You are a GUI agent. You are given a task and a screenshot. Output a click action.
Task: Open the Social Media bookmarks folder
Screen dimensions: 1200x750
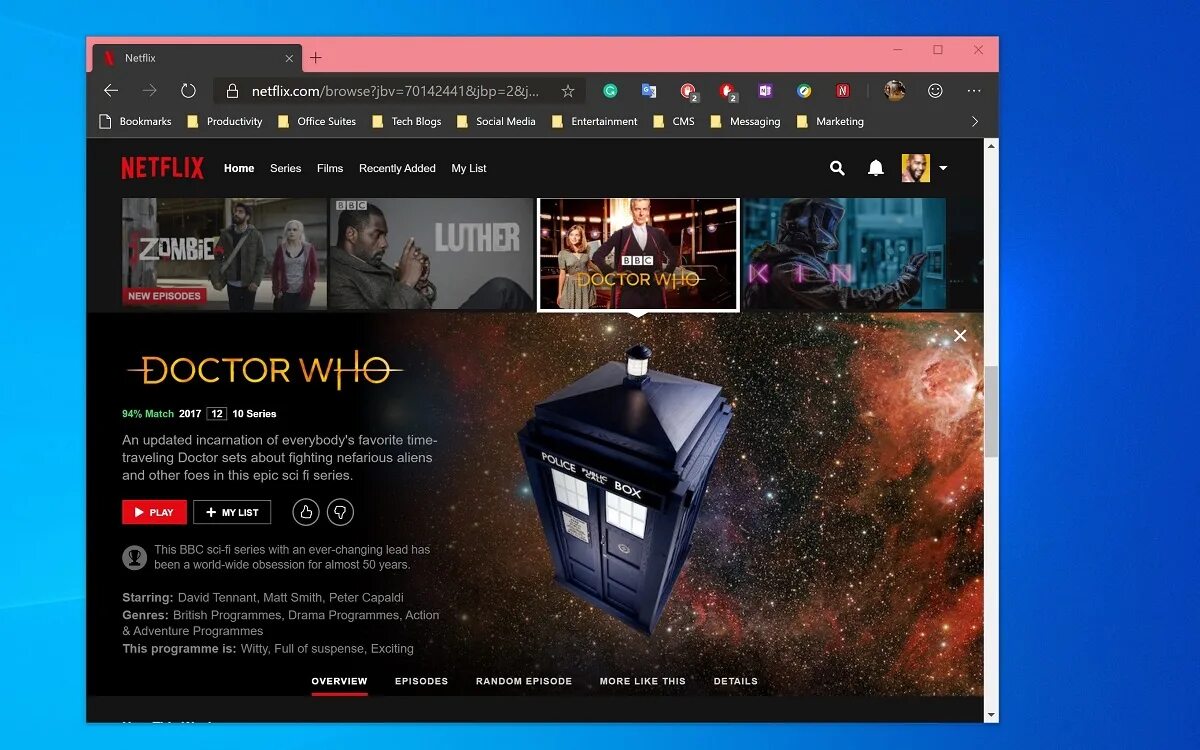tap(496, 122)
